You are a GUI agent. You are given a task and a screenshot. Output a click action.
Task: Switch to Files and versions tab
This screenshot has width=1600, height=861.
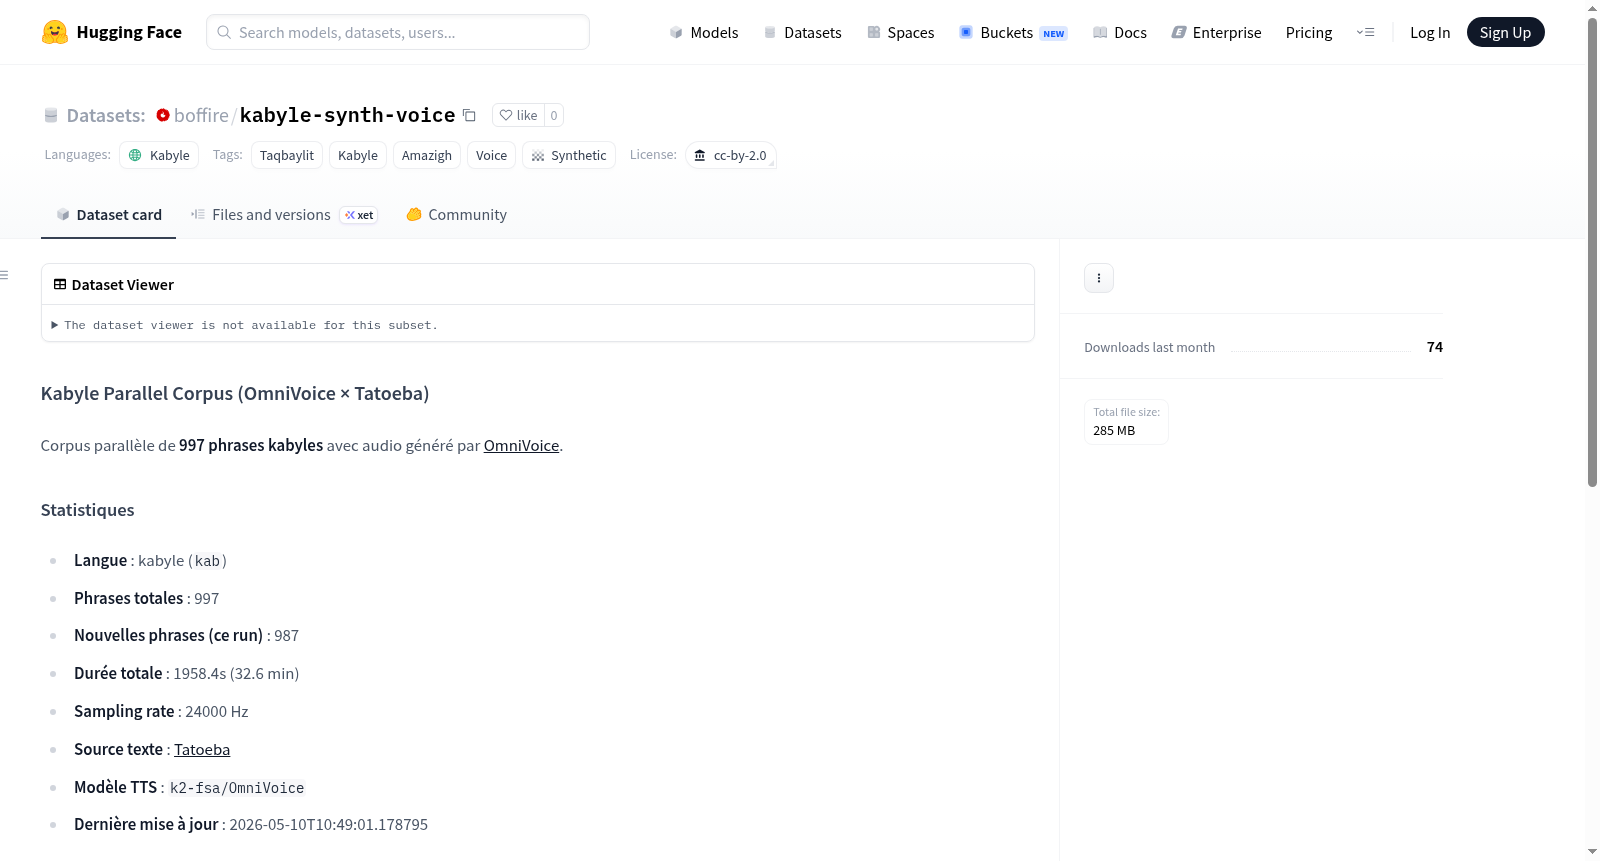[283, 215]
